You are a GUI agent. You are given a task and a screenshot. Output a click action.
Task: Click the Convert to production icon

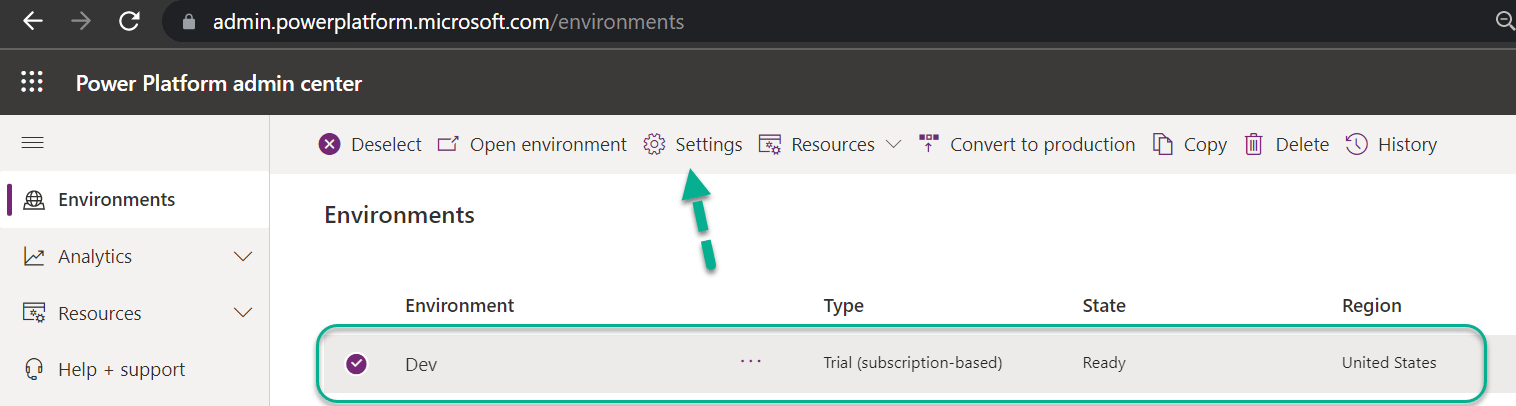(x=929, y=145)
